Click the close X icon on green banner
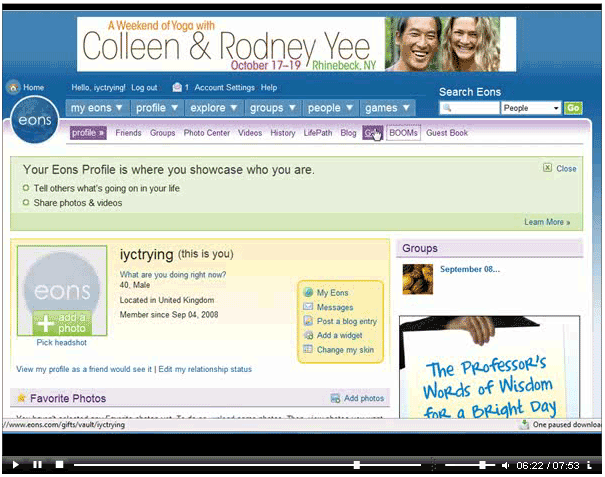The width and height of the screenshot is (605, 477). 547,168
